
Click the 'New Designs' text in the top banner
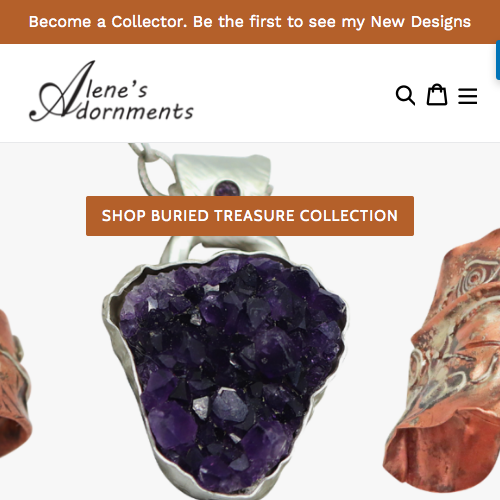[x=421, y=22]
